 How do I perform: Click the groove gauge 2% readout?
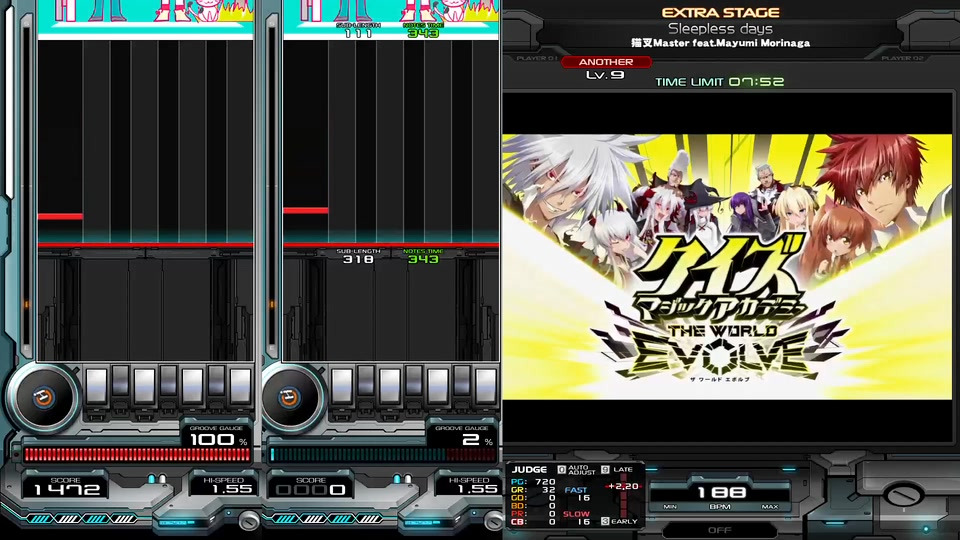click(478, 440)
